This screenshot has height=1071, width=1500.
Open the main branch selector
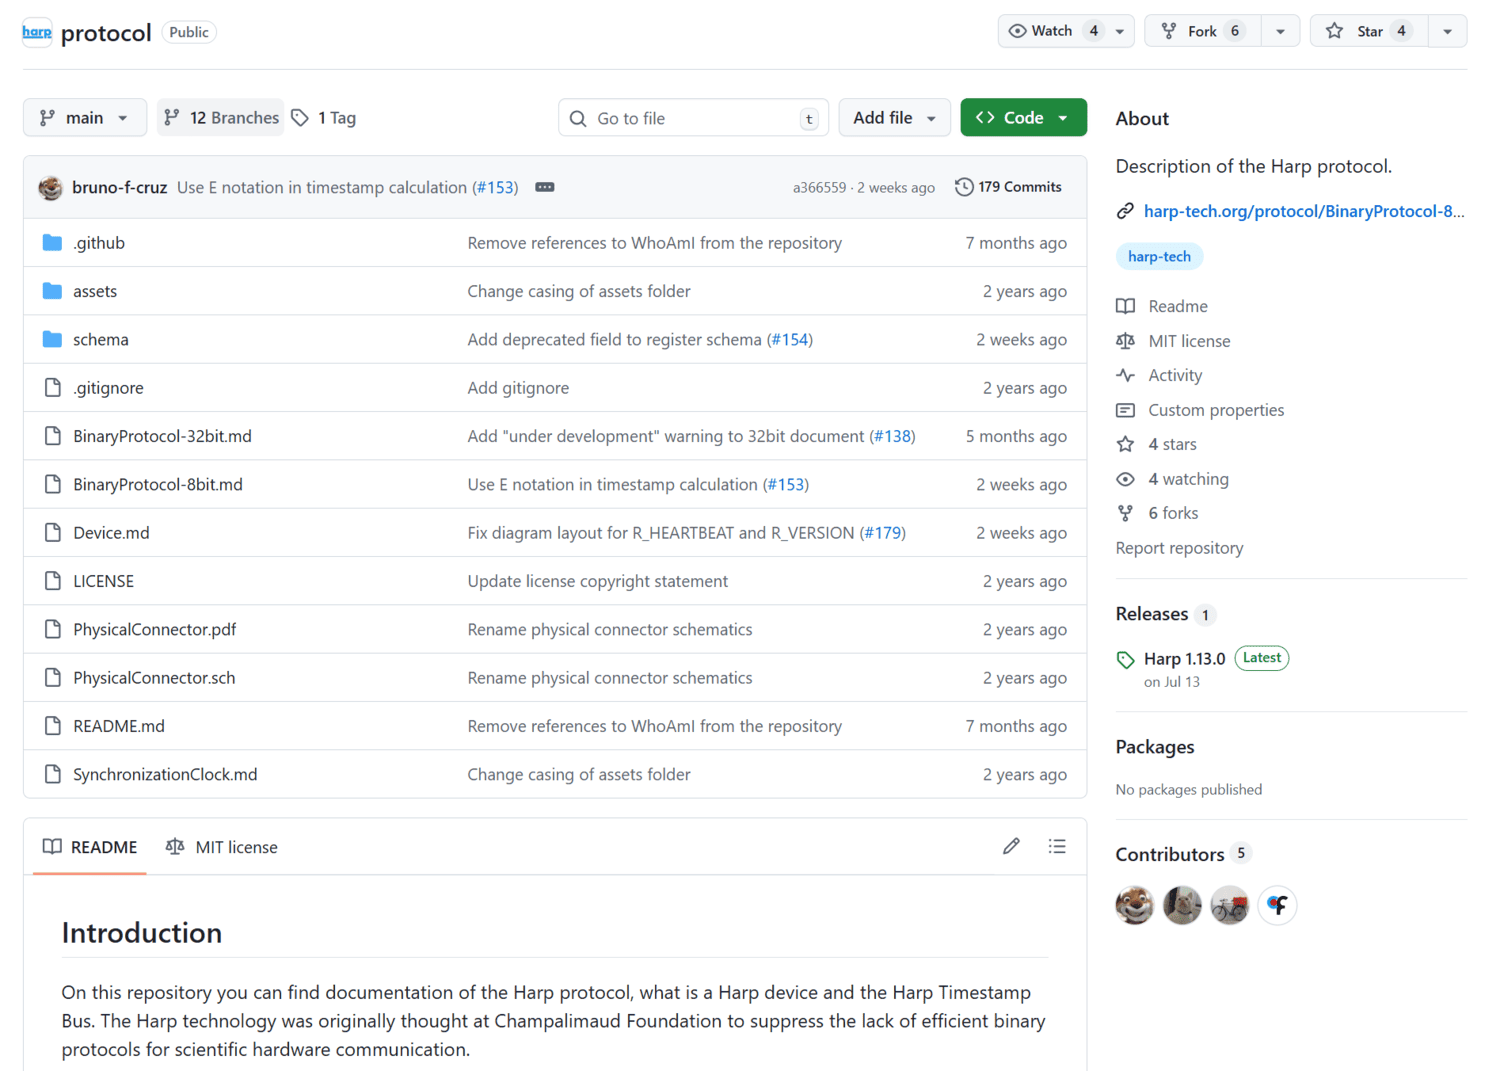coord(85,117)
